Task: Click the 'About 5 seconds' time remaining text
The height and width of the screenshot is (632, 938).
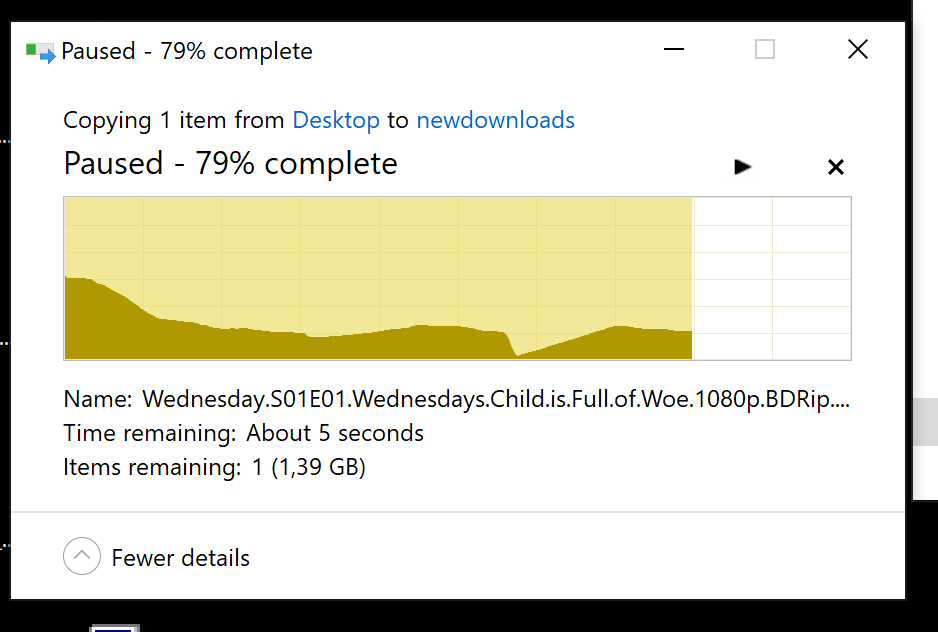Action: 335,433
